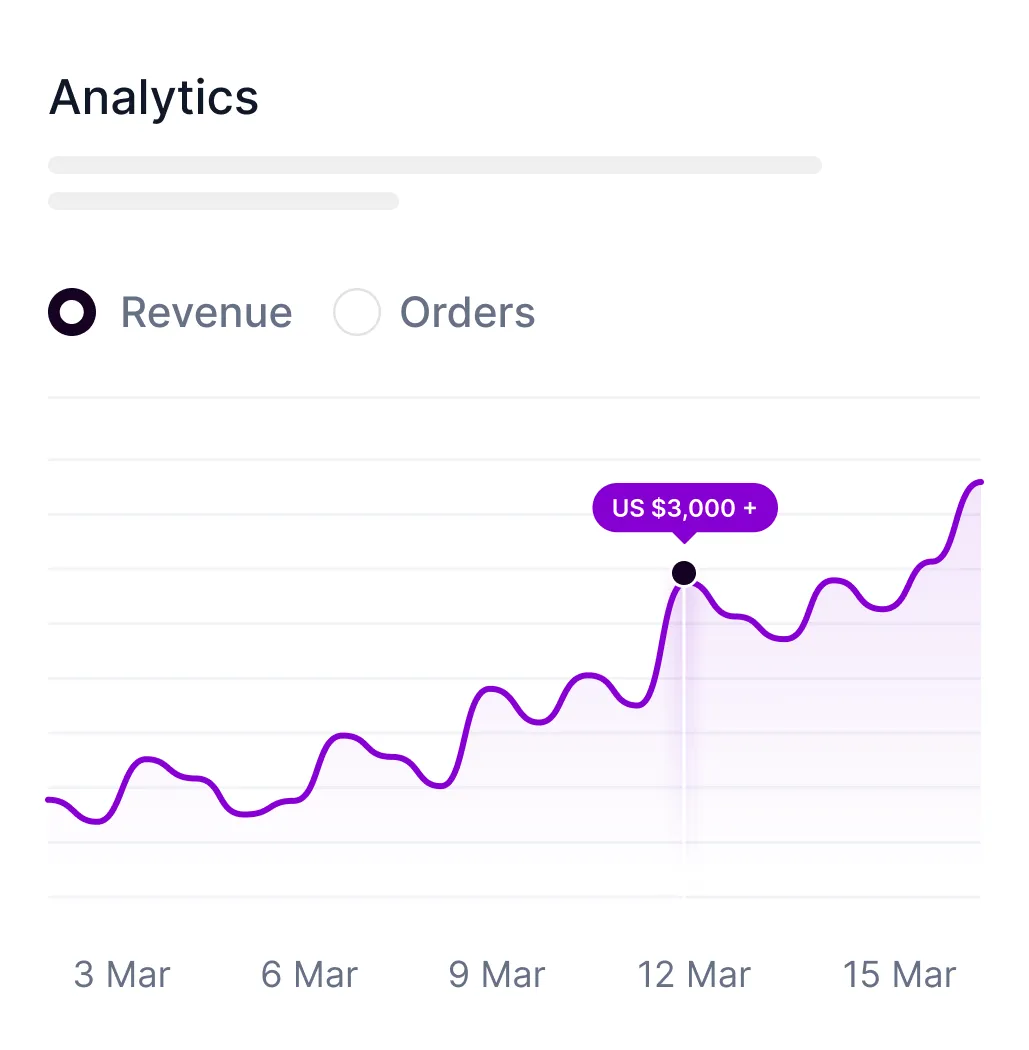Click the black data point on the chart

point(684,573)
